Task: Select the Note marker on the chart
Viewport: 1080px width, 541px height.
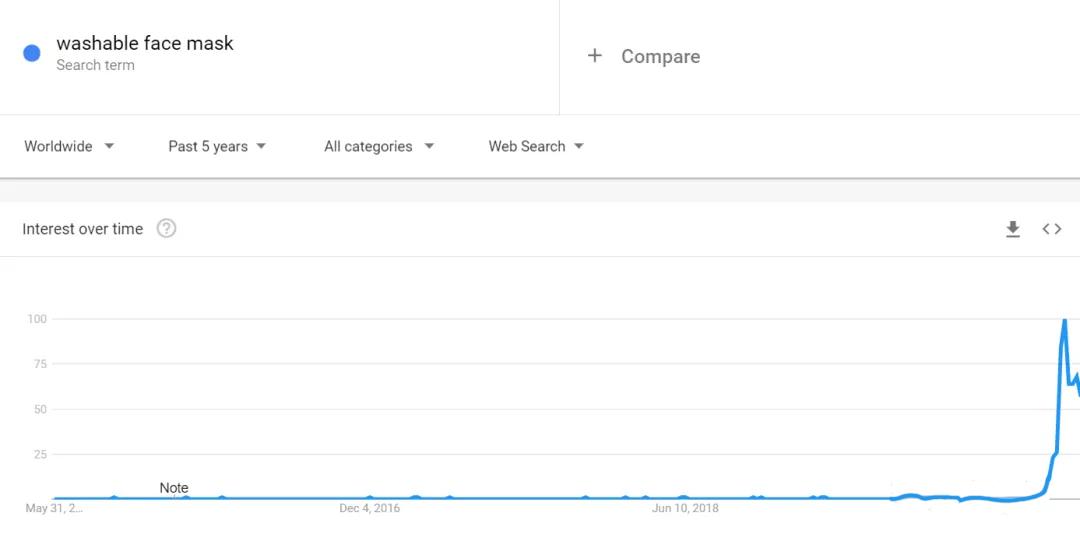Action: tap(174, 488)
